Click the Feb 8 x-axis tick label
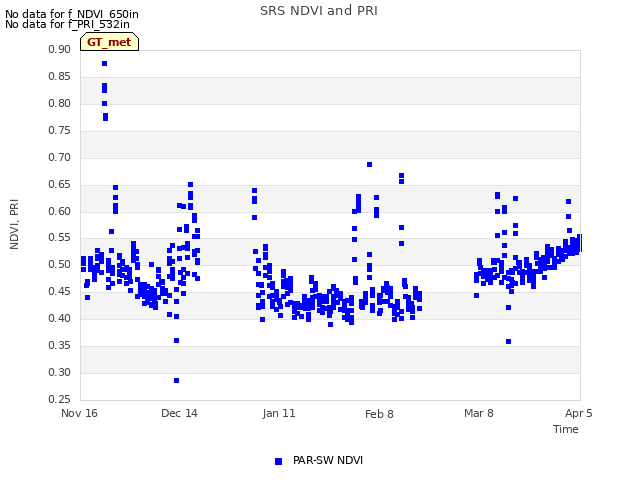Screen dimensions: 640x480 [x=379, y=414]
